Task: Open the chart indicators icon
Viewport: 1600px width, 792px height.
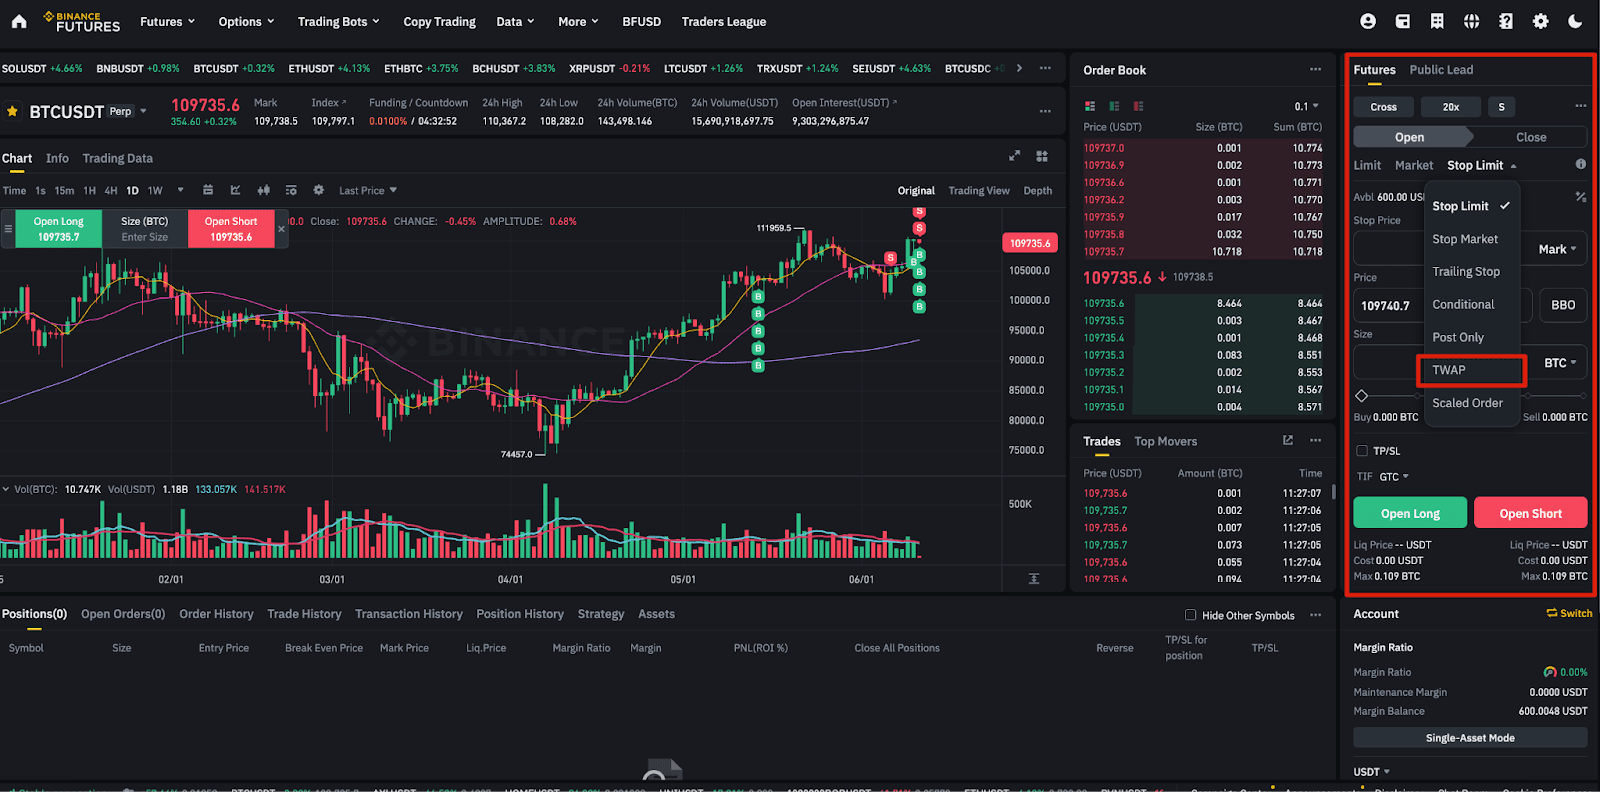Action: point(236,190)
